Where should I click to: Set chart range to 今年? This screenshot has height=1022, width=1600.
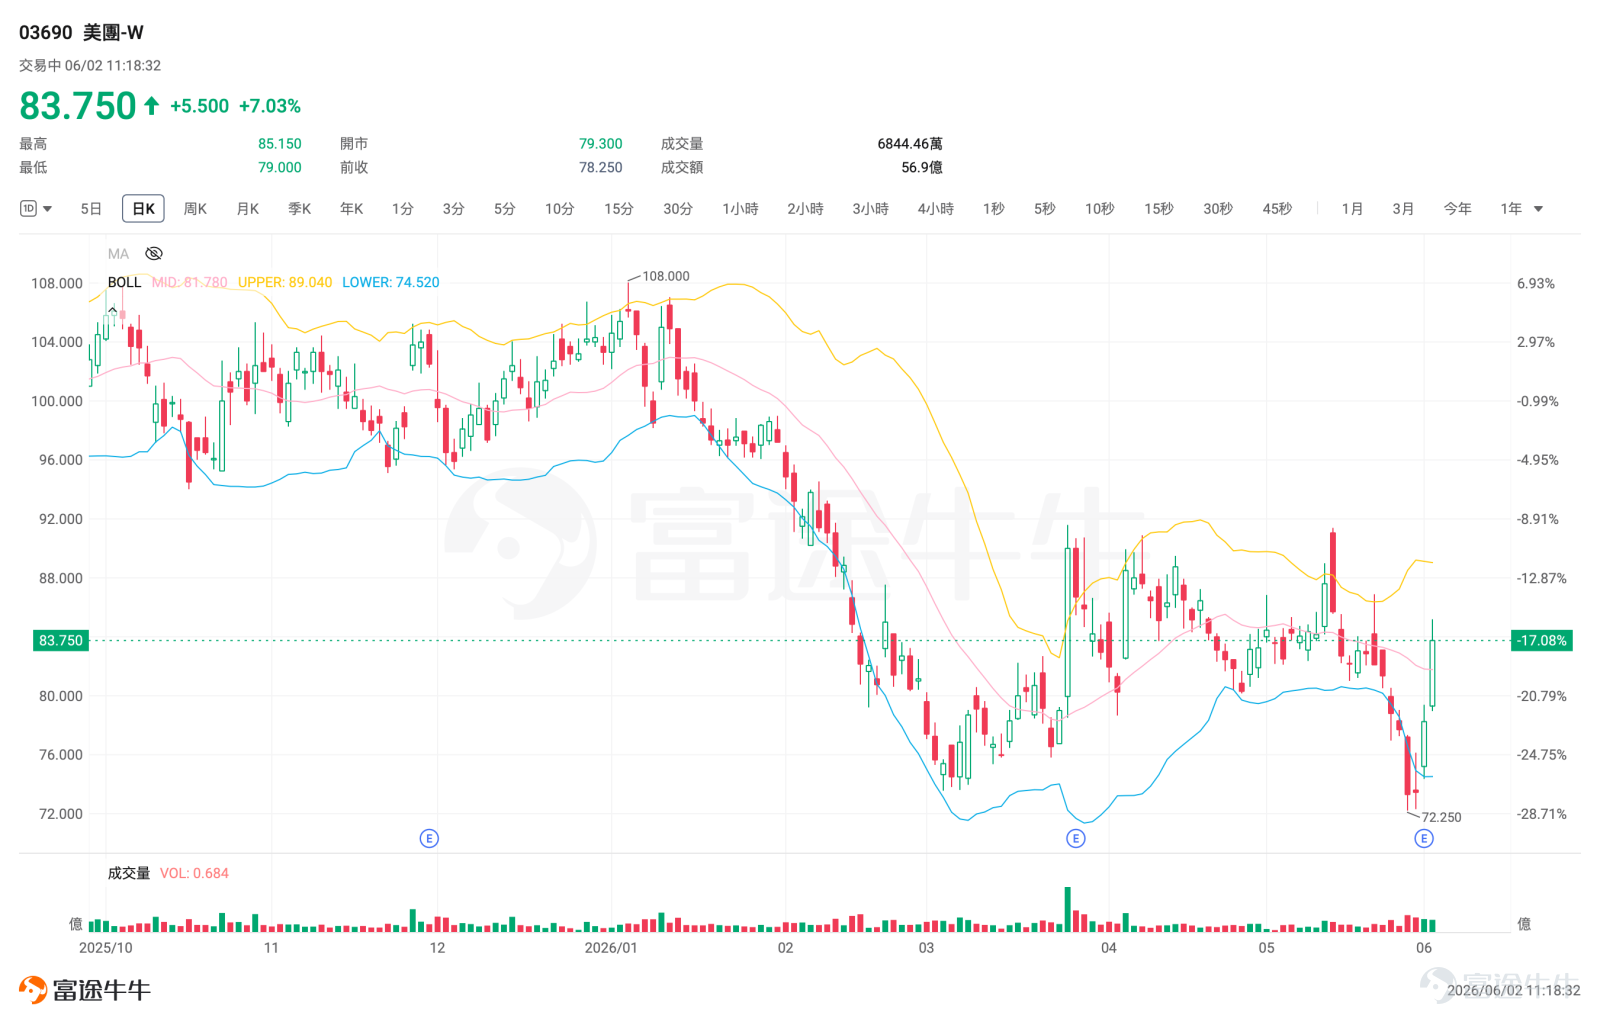pos(1457,209)
